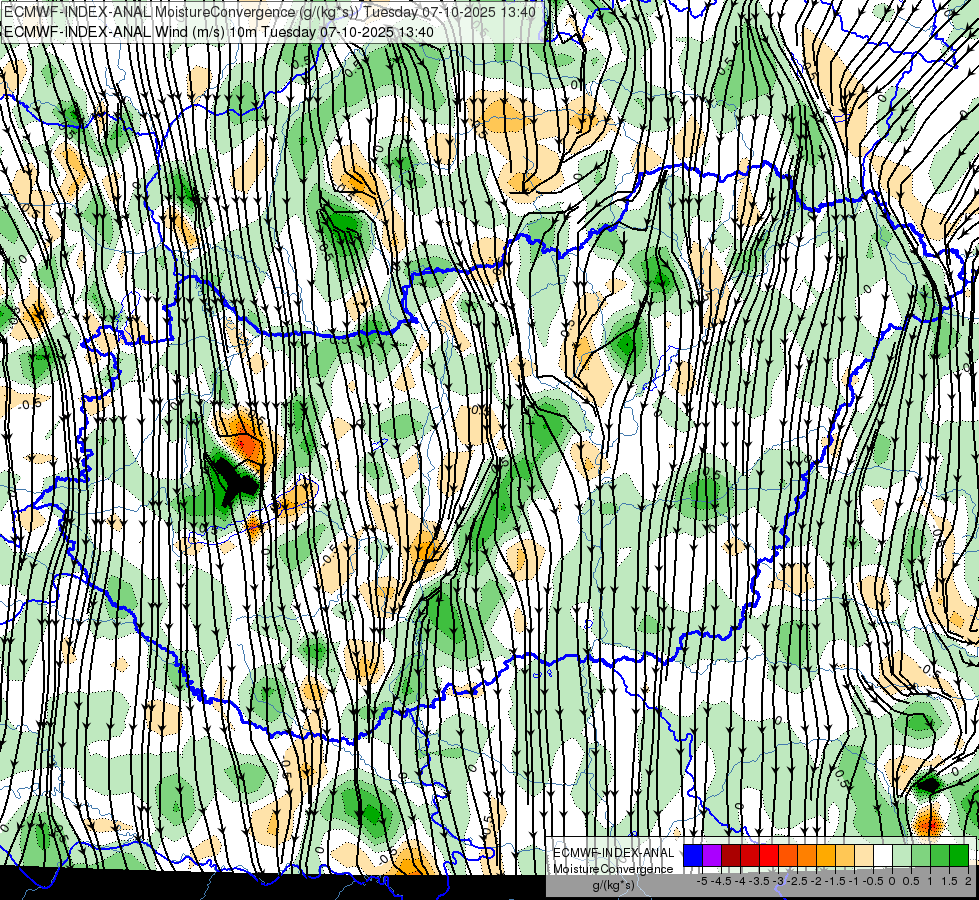Select the bright red swatch between -3.5 and -3
This screenshot has width=979, height=900.
769,856
